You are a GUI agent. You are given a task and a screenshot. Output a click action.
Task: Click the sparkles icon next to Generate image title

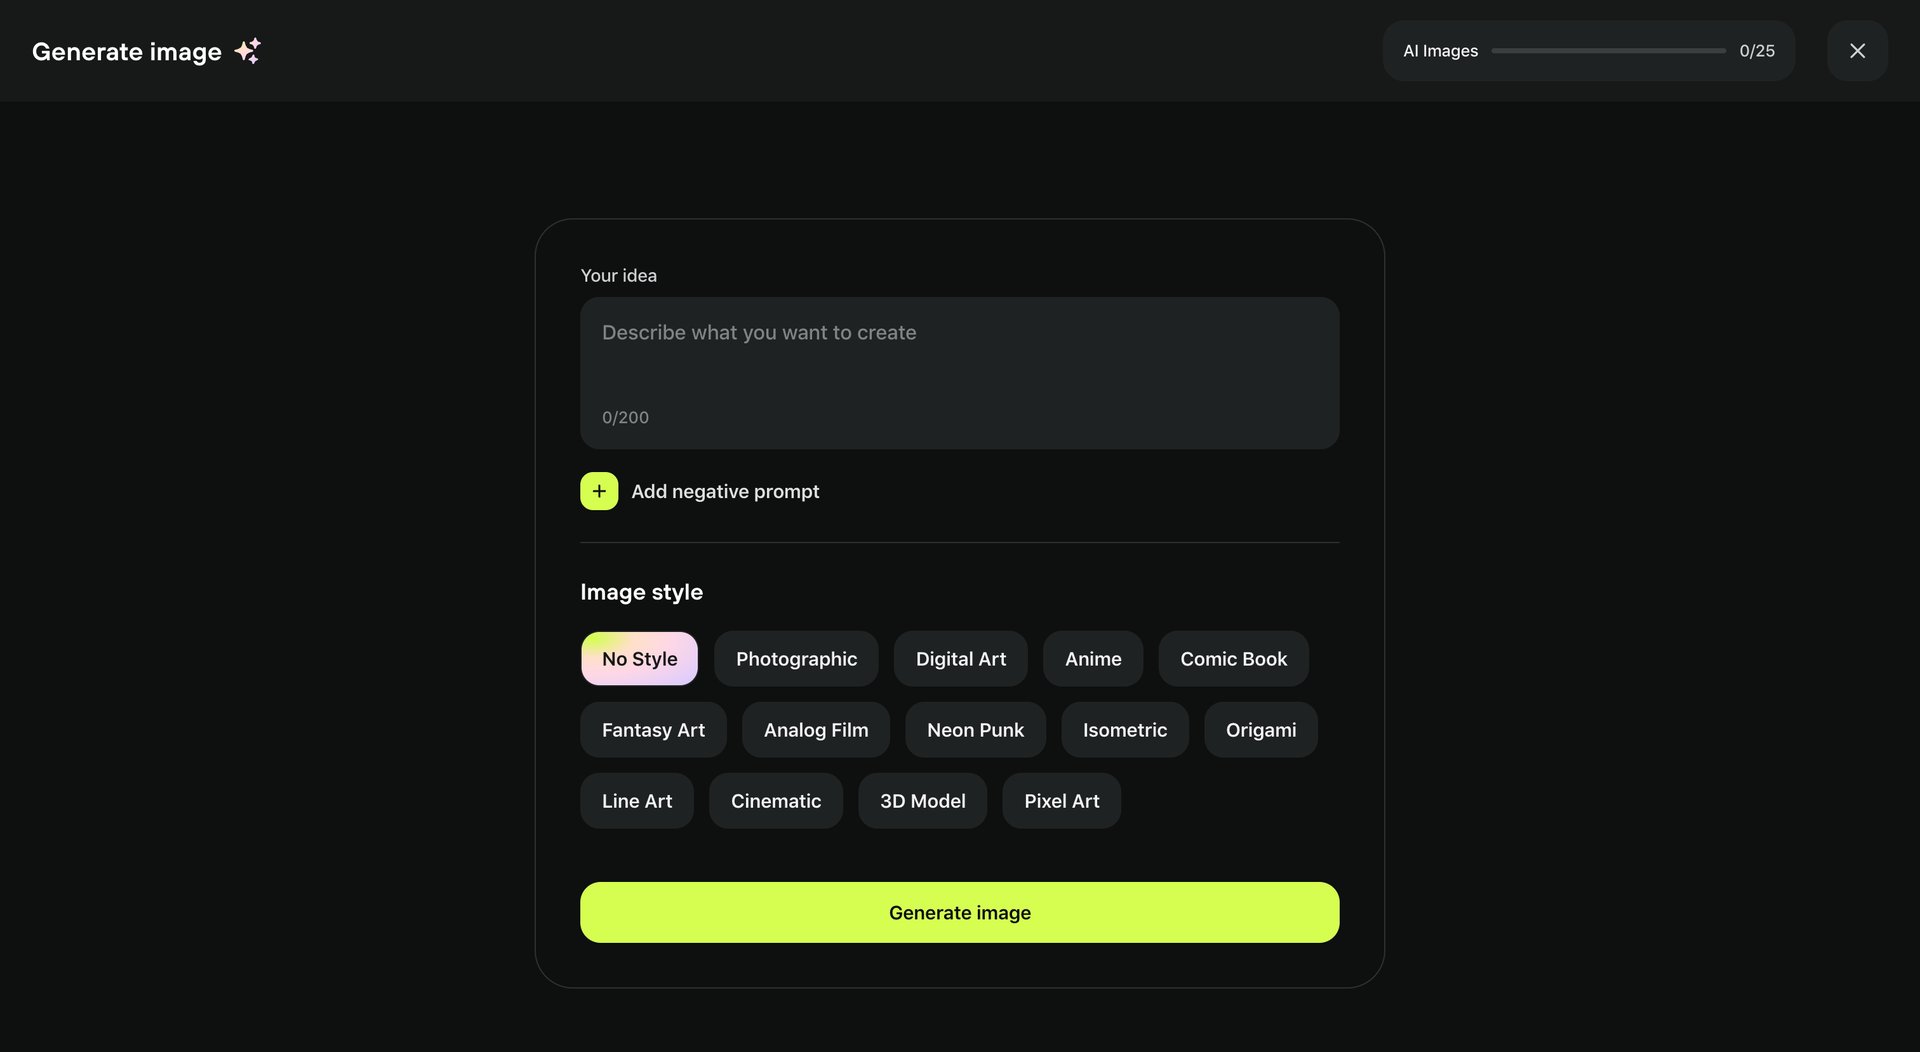pyautogui.click(x=248, y=50)
